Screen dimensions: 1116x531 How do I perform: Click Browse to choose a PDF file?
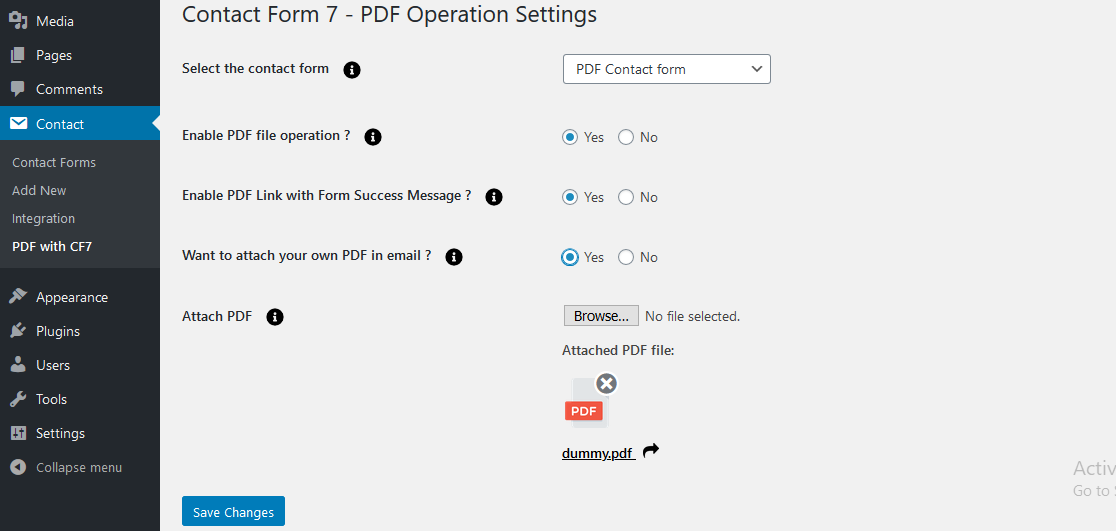(x=601, y=316)
